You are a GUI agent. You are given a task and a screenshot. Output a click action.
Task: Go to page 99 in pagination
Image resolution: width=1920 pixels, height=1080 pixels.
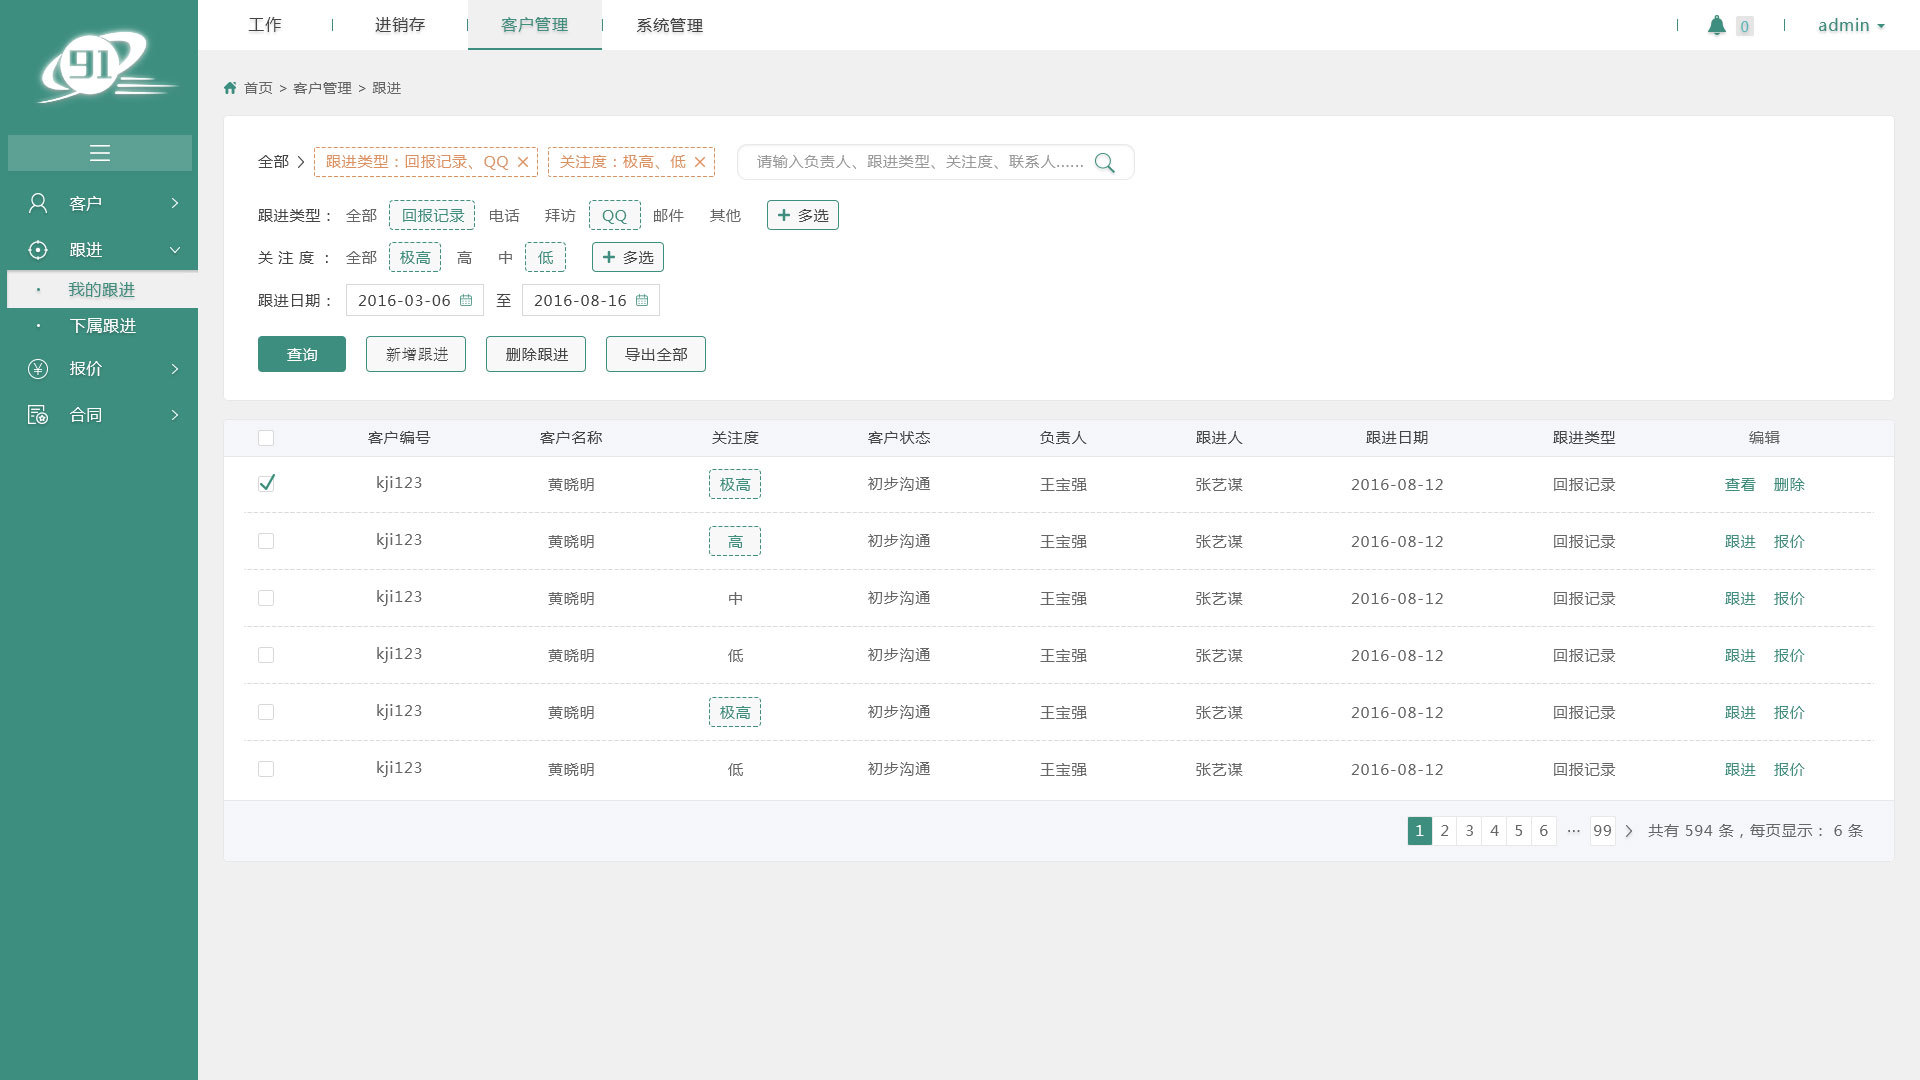click(x=1603, y=831)
